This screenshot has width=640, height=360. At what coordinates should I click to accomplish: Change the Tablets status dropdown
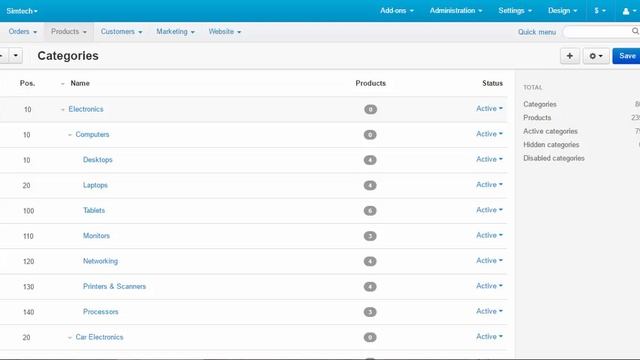[x=489, y=210]
